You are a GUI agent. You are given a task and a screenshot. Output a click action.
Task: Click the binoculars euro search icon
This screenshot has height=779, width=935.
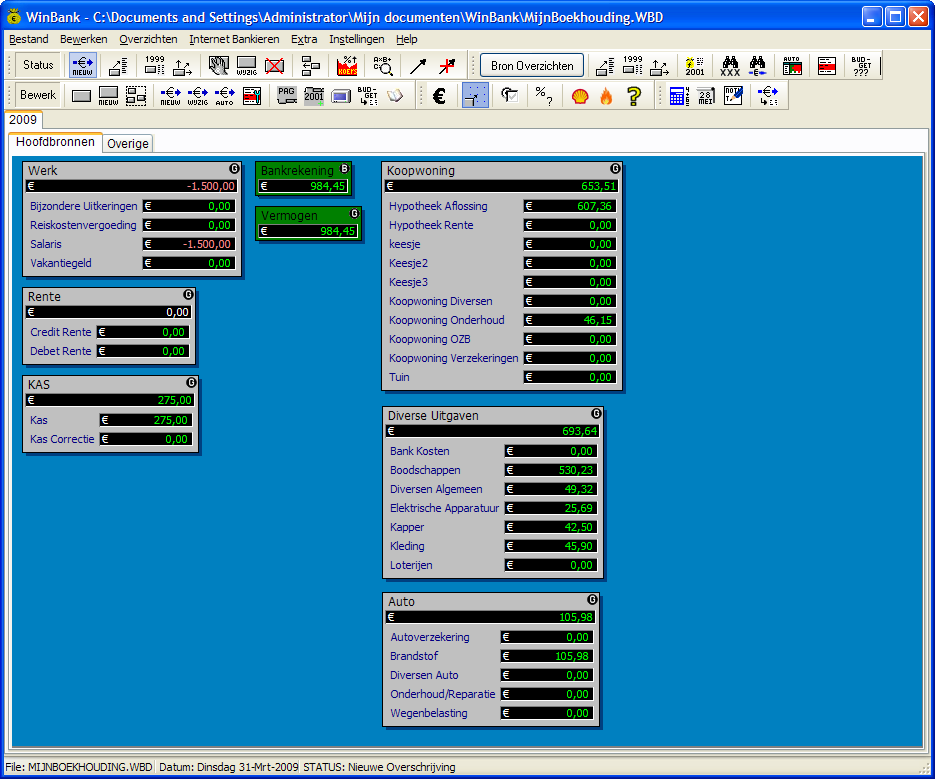tap(757, 65)
